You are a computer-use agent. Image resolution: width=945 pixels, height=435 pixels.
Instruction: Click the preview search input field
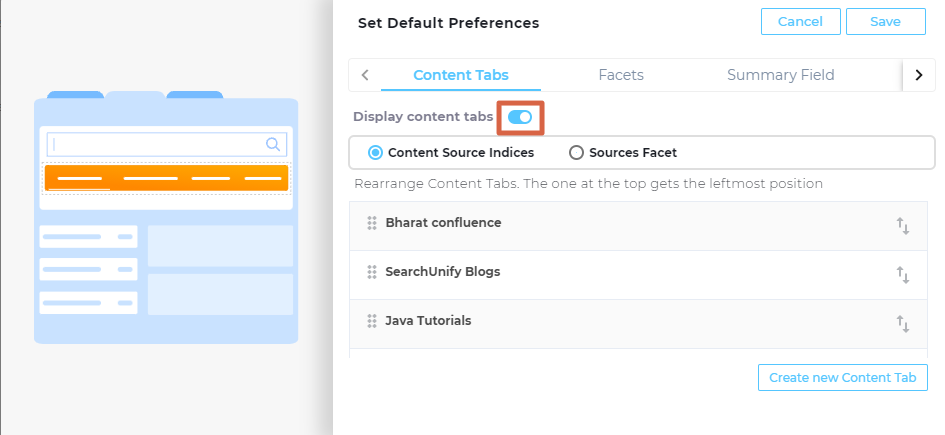click(155, 144)
